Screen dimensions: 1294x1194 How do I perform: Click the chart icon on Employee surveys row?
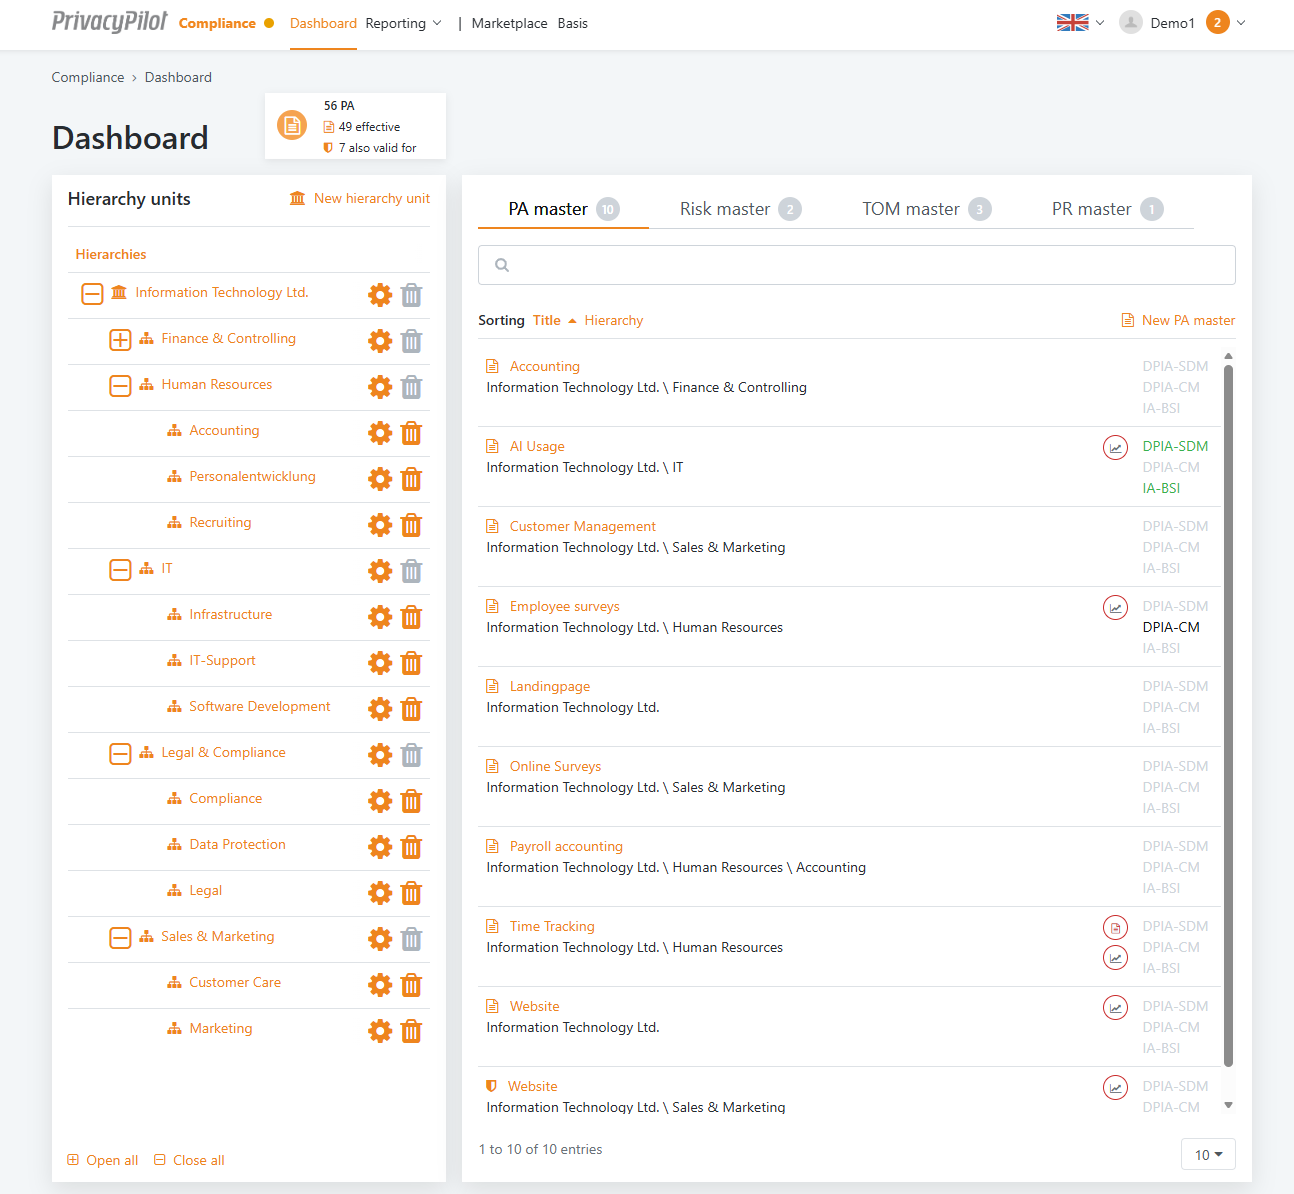(x=1115, y=607)
